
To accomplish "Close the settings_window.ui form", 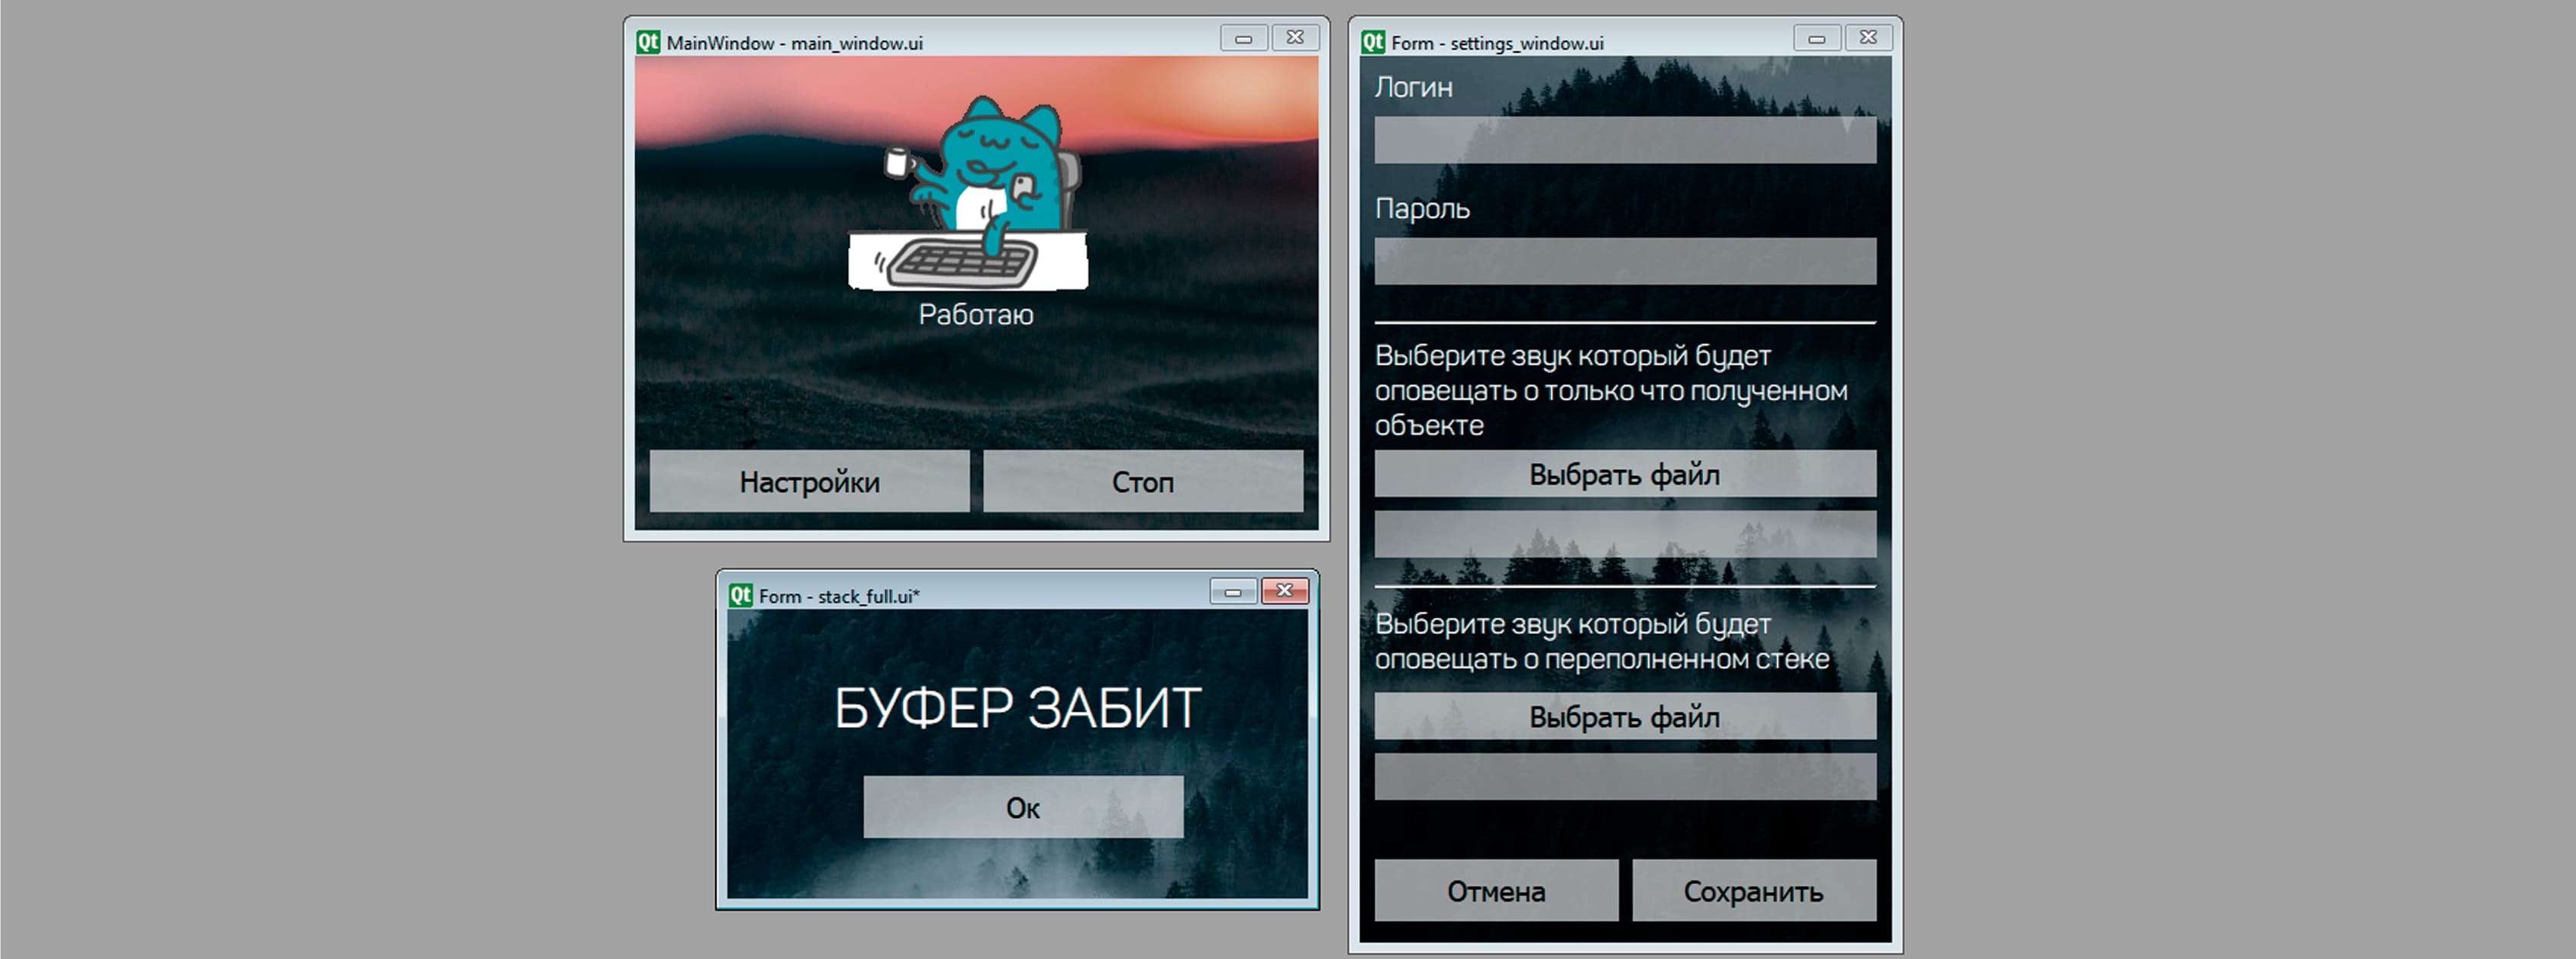I will (1868, 38).
